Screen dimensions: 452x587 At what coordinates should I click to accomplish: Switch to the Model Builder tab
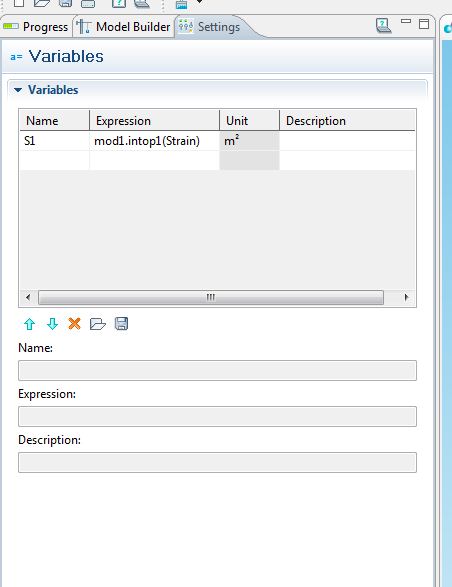(124, 27)
